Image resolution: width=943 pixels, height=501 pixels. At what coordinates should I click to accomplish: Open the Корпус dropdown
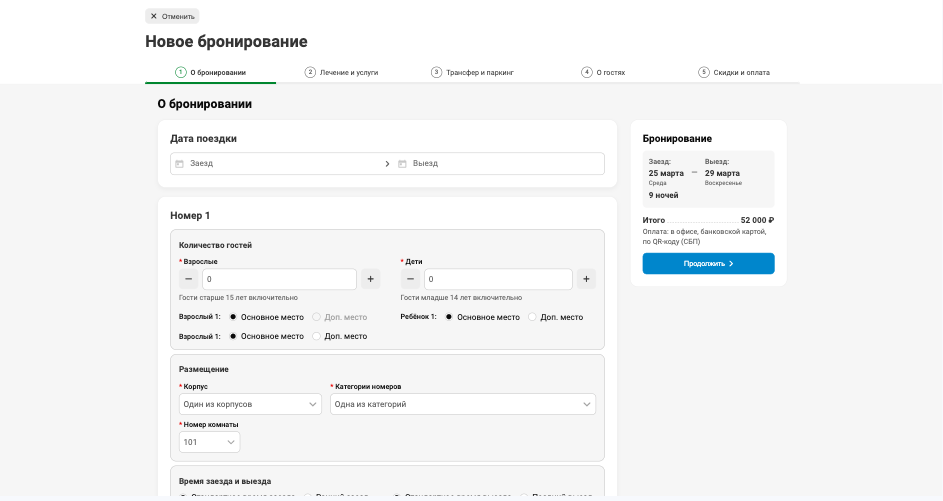point(250,404)
